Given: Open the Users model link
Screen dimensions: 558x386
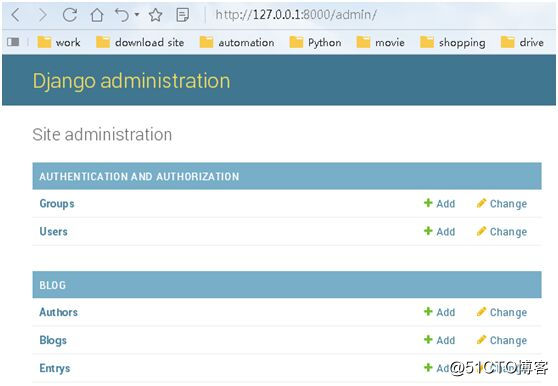Looking at the screenshot, I should click(x=53, y=232).
